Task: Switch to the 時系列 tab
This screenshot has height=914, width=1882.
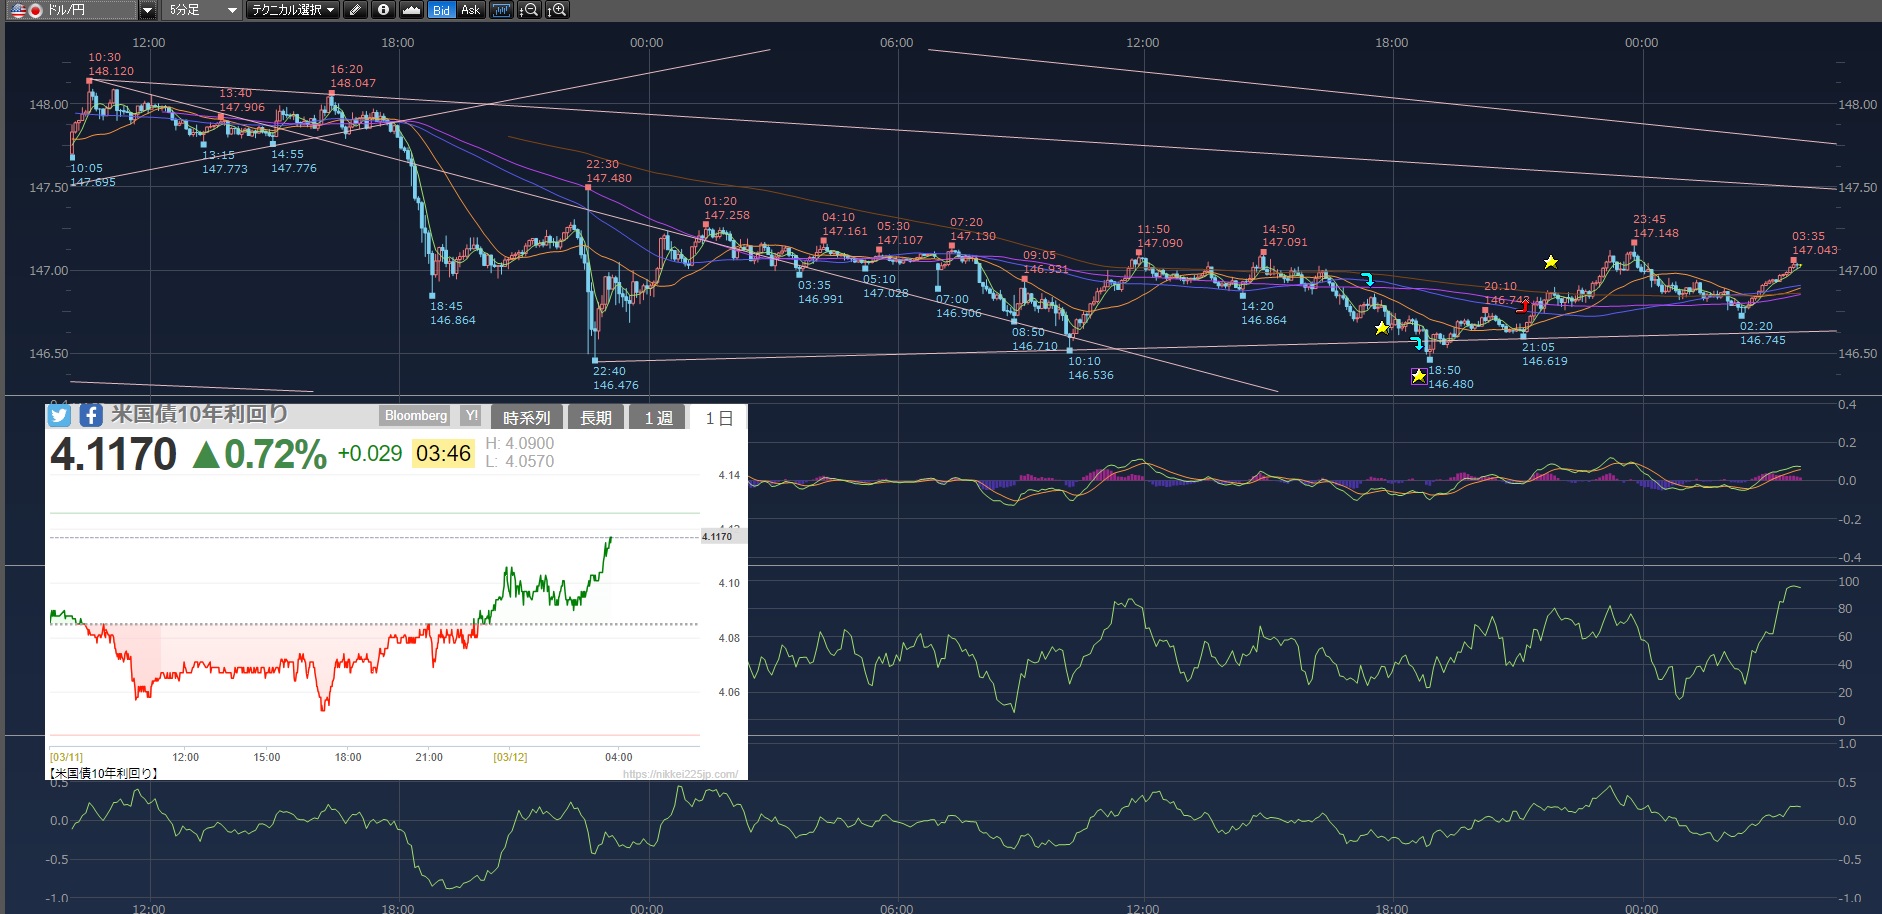Action: coord(526,418)
